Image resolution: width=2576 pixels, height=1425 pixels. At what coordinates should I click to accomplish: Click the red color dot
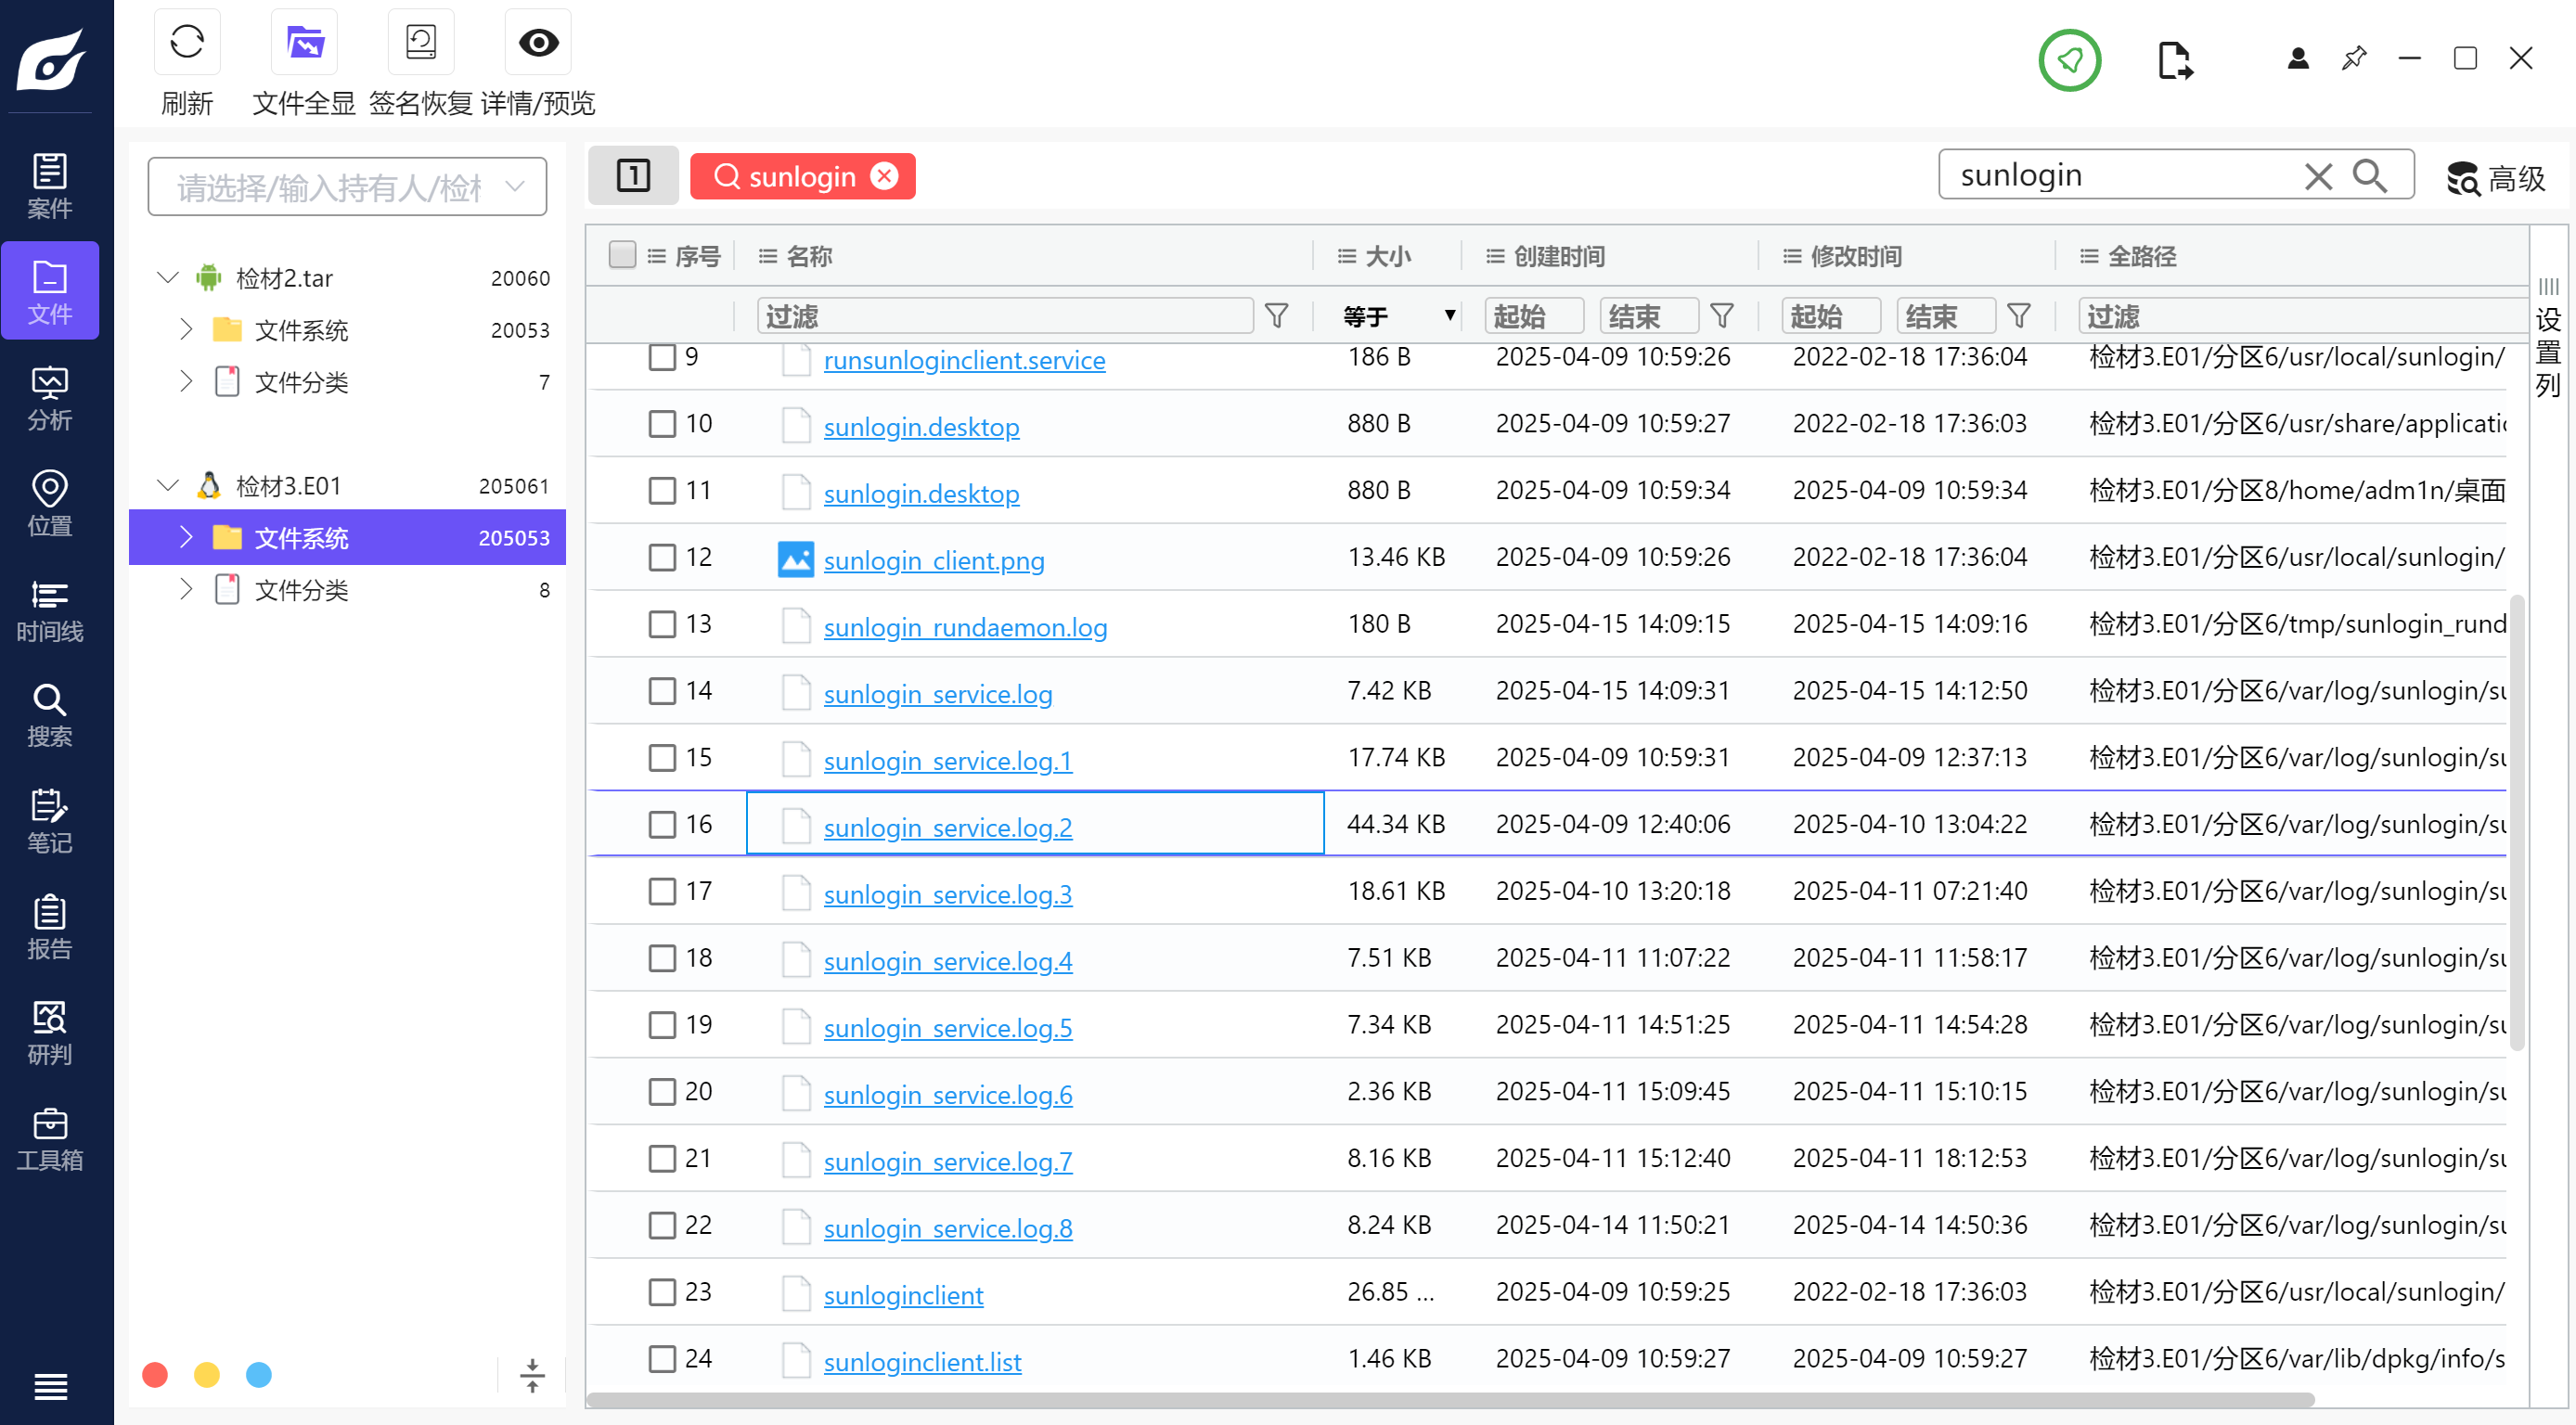[155, 1375]
